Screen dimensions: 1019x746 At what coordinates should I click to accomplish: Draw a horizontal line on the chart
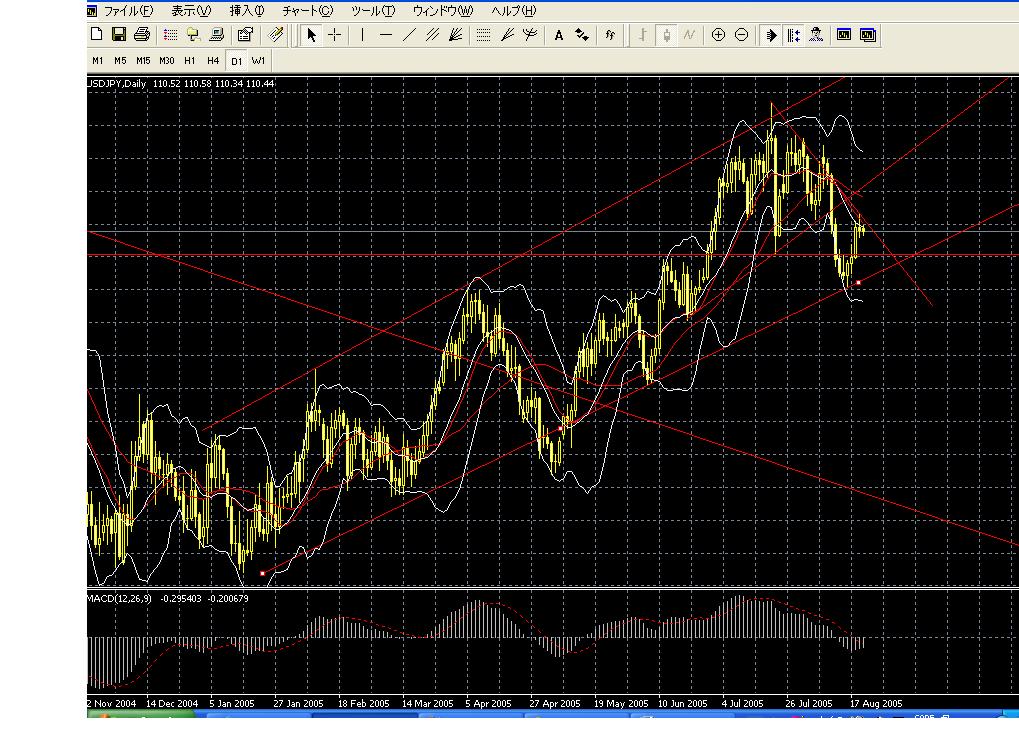pyautogui.click(x=385, y=35)
